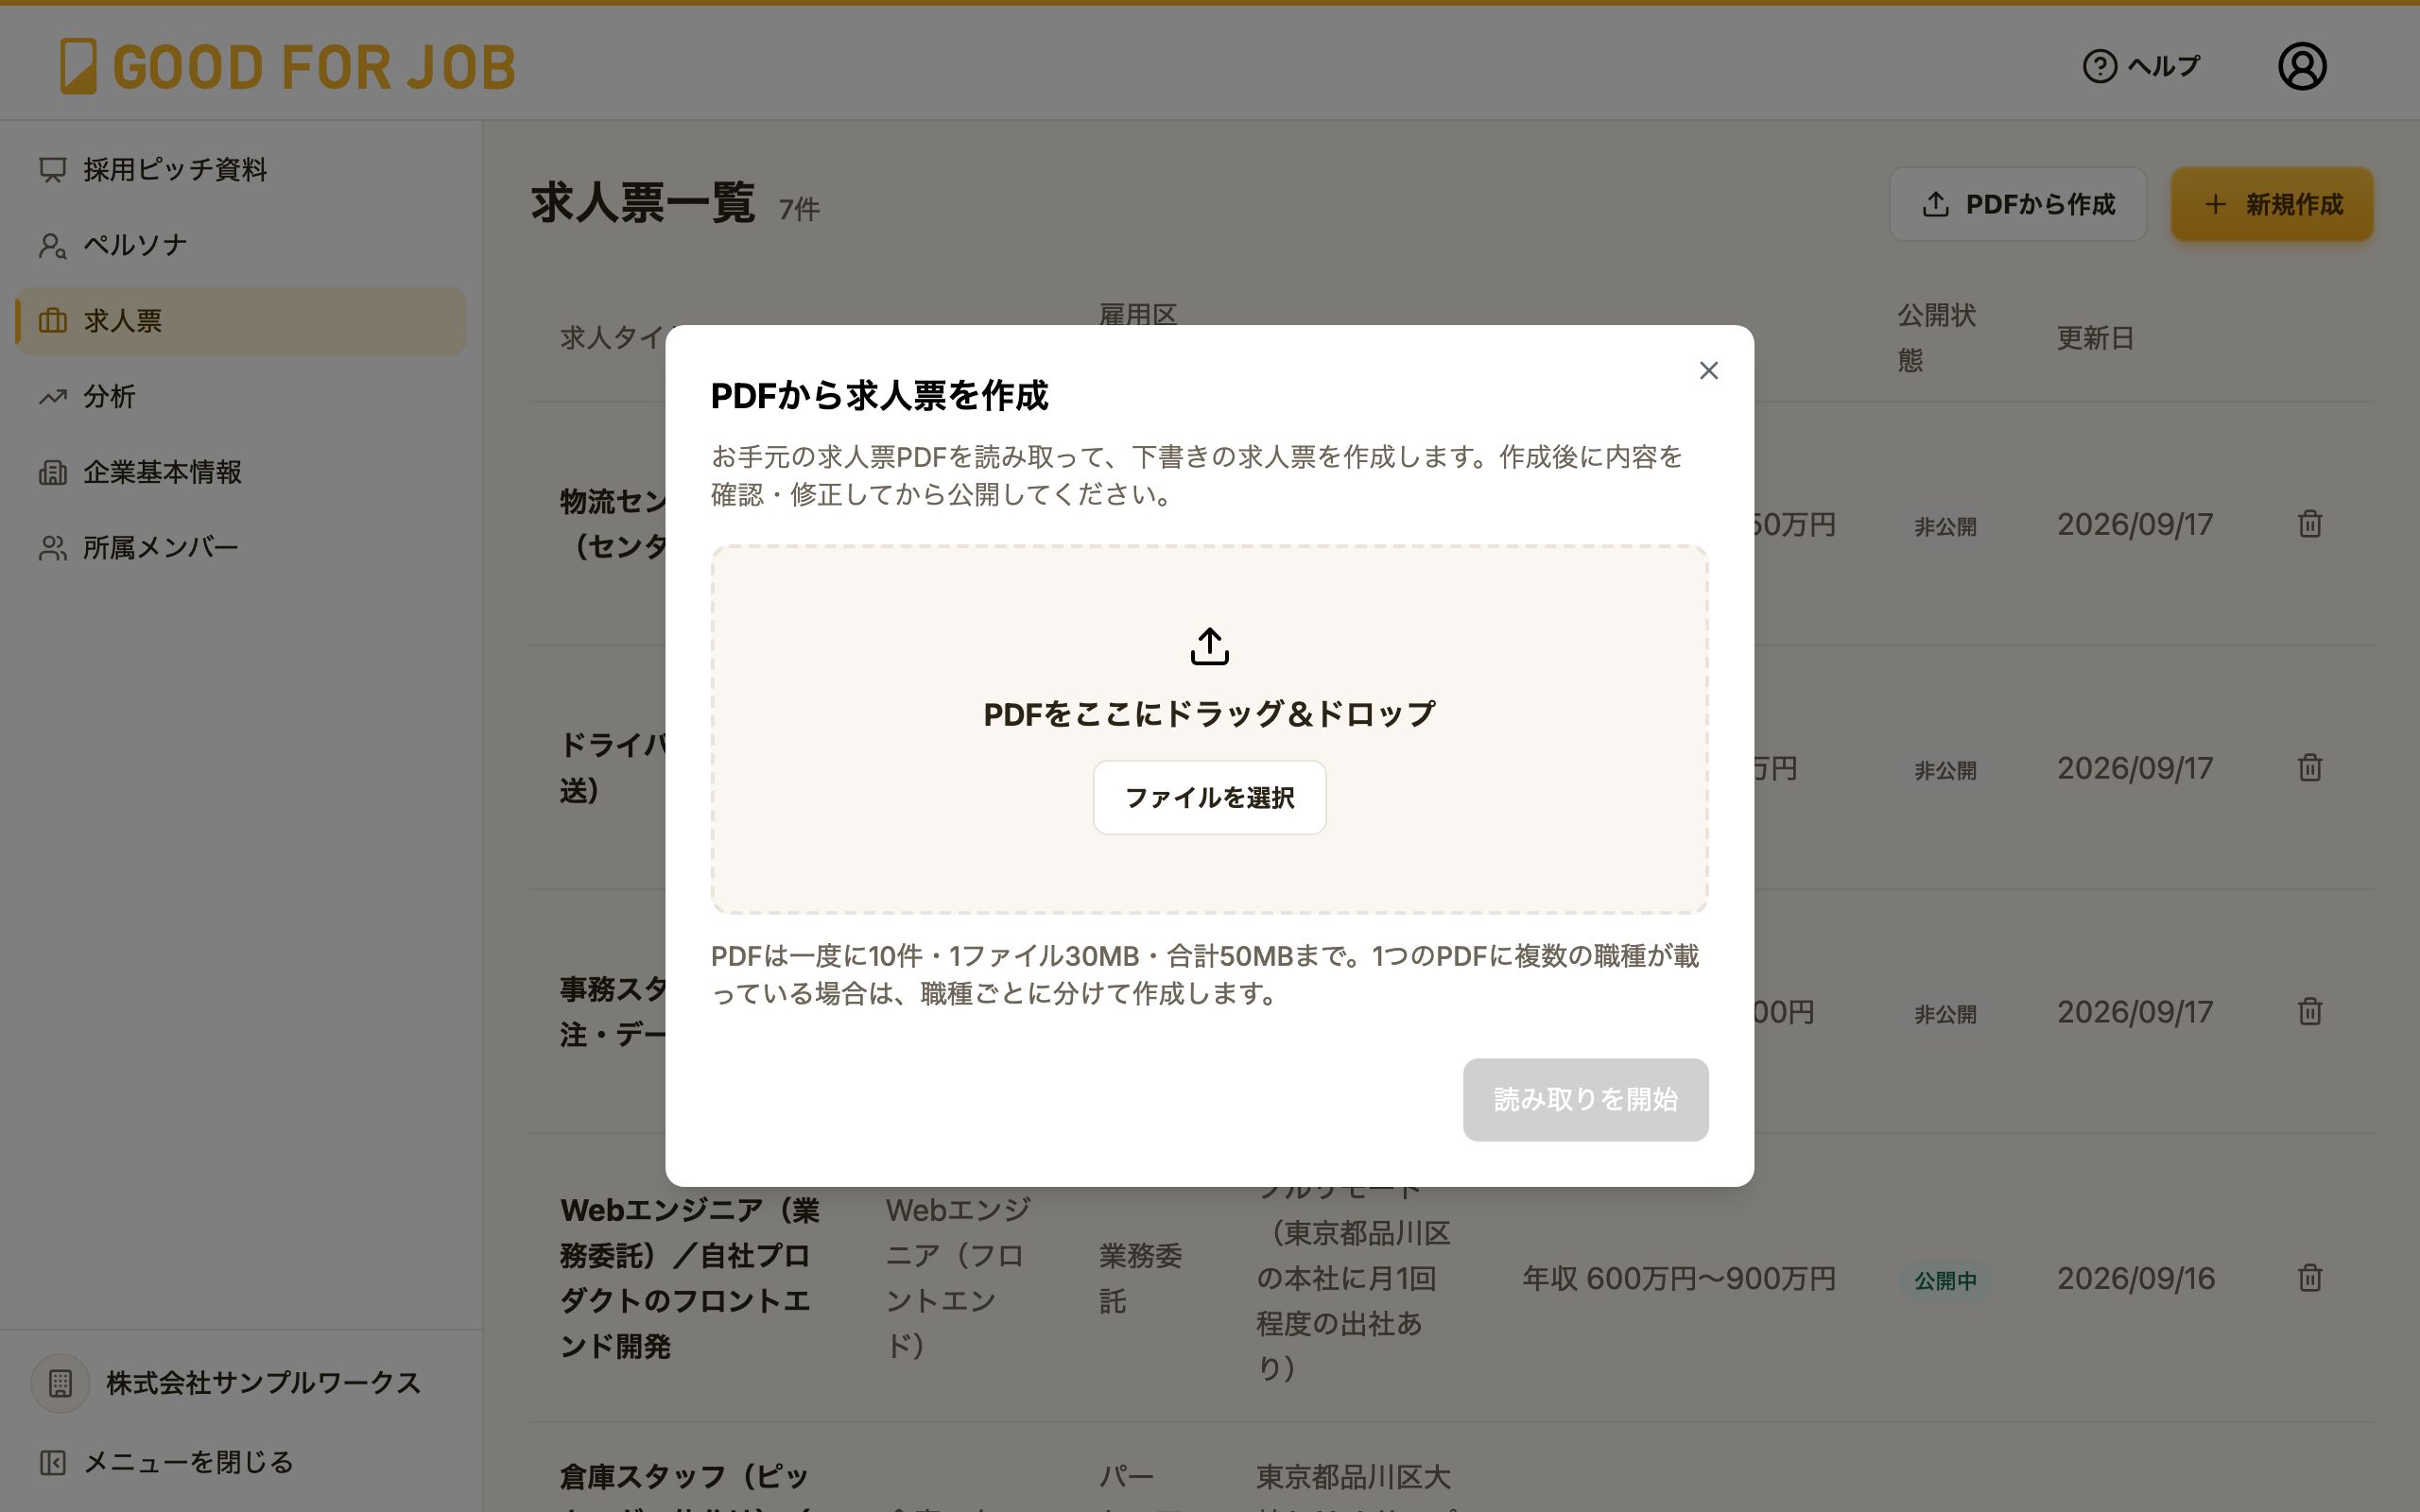Delete the Webエンジニア job row via trash icon
2420x1512 pixels.
tap(2309, 1278)
